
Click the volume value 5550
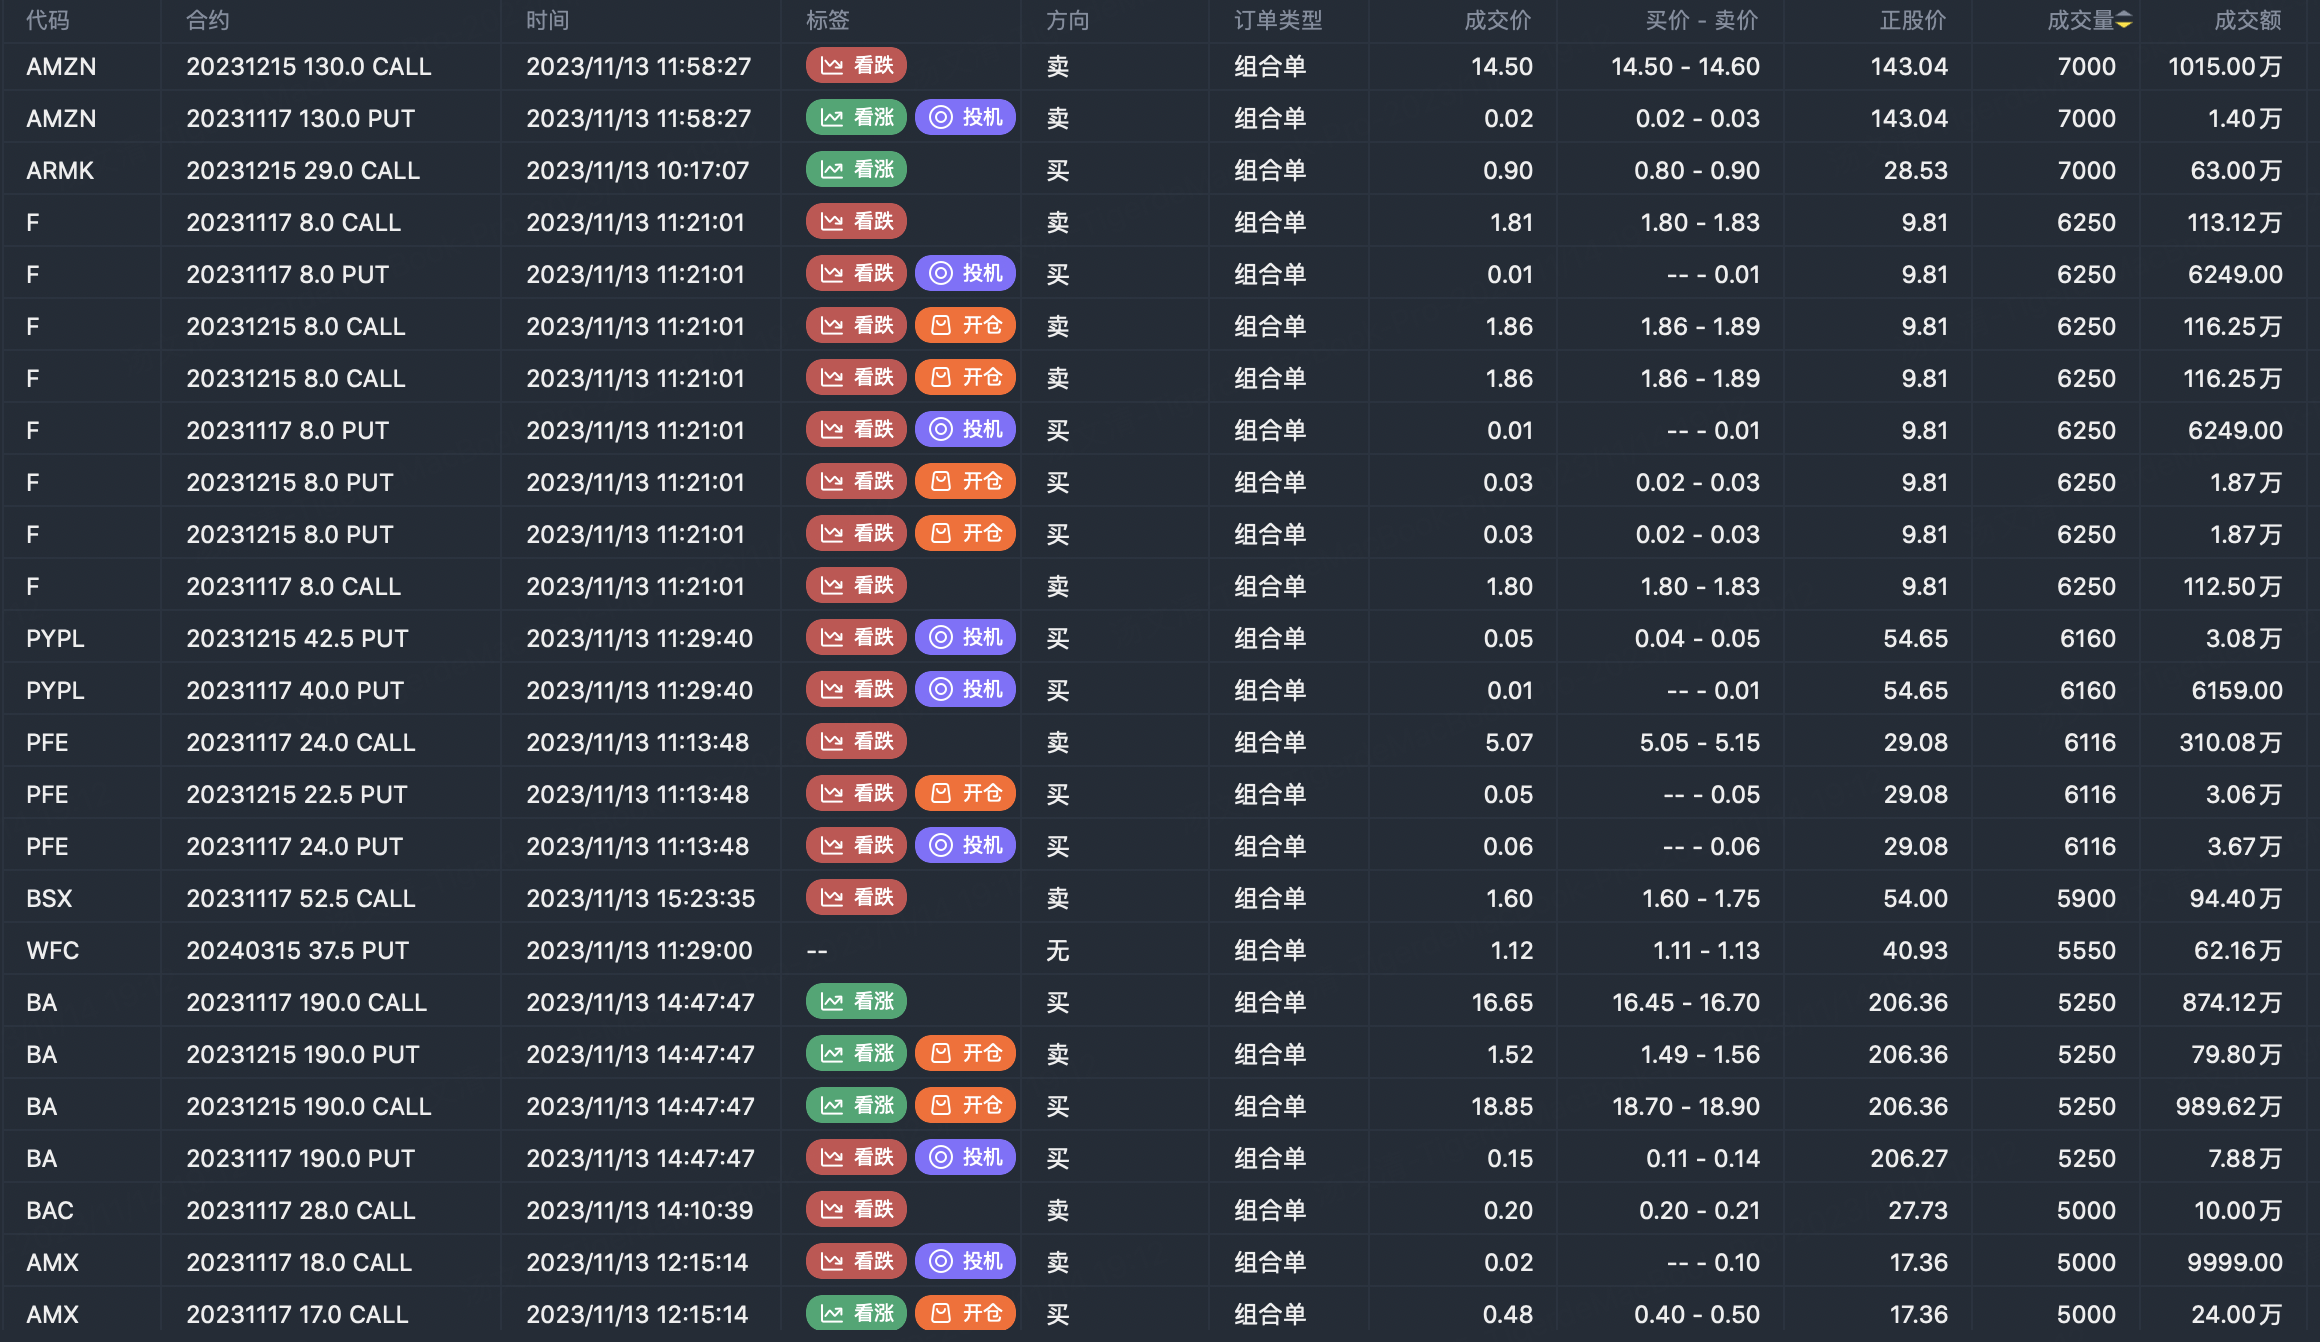pos(2087,950)
